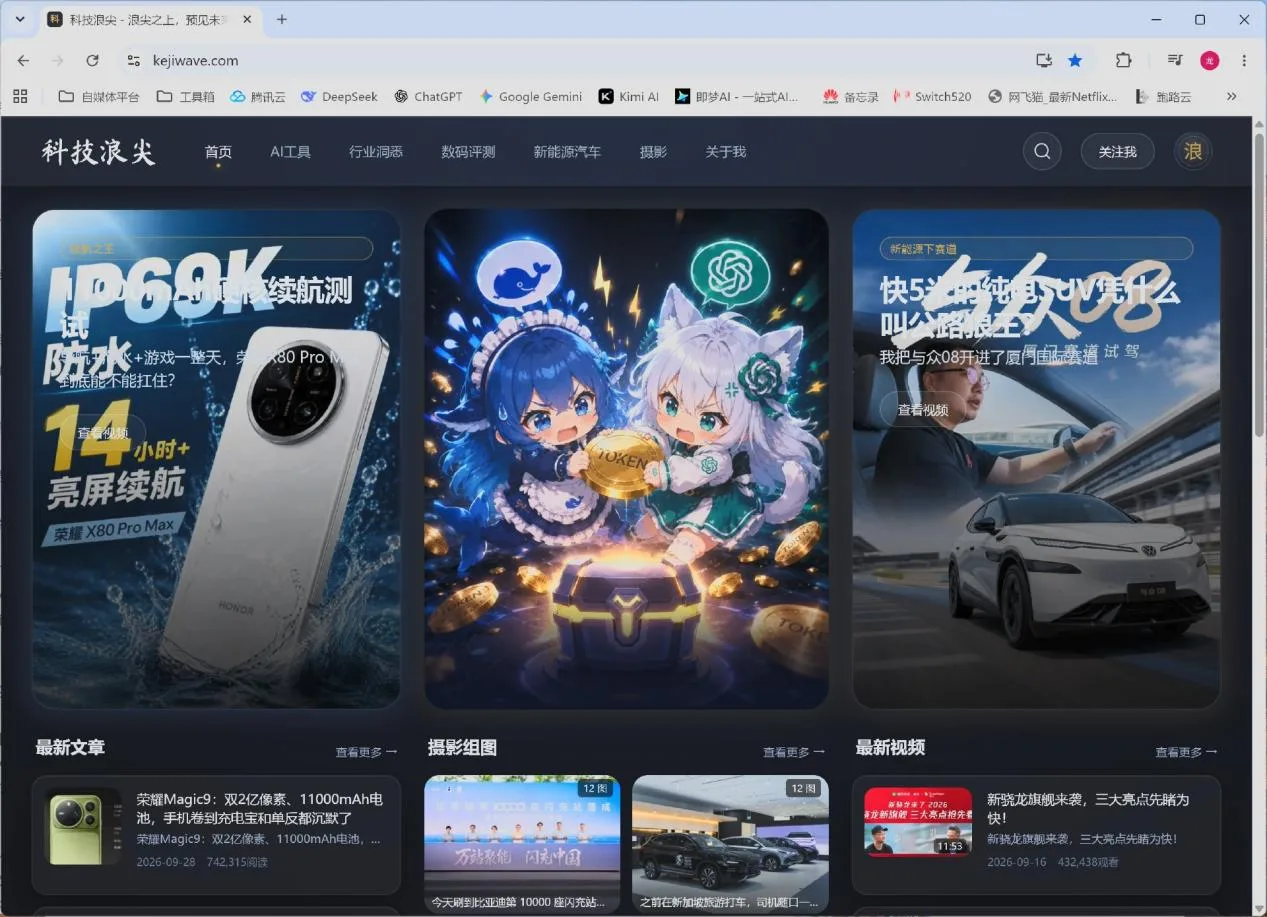
Task: Open the green phone article thumbnail
Action: coord(83,825)
